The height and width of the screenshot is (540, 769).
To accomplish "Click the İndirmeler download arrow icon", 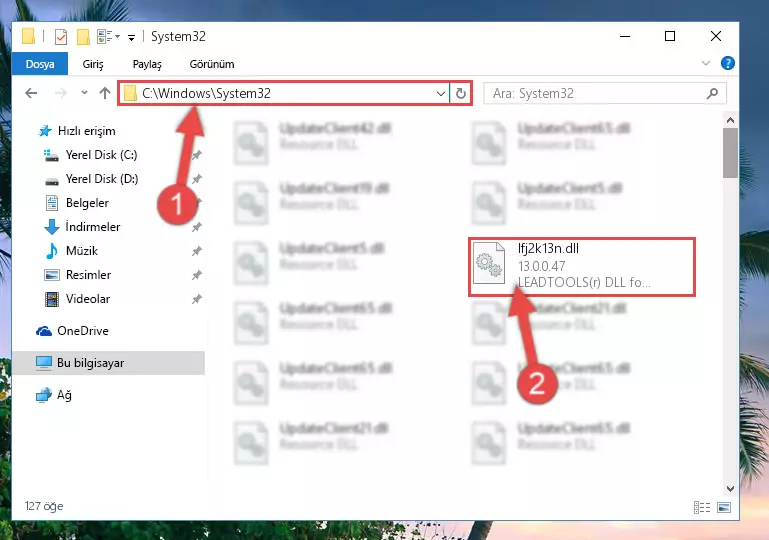I will pyautogui.click(x=51, y=227).
